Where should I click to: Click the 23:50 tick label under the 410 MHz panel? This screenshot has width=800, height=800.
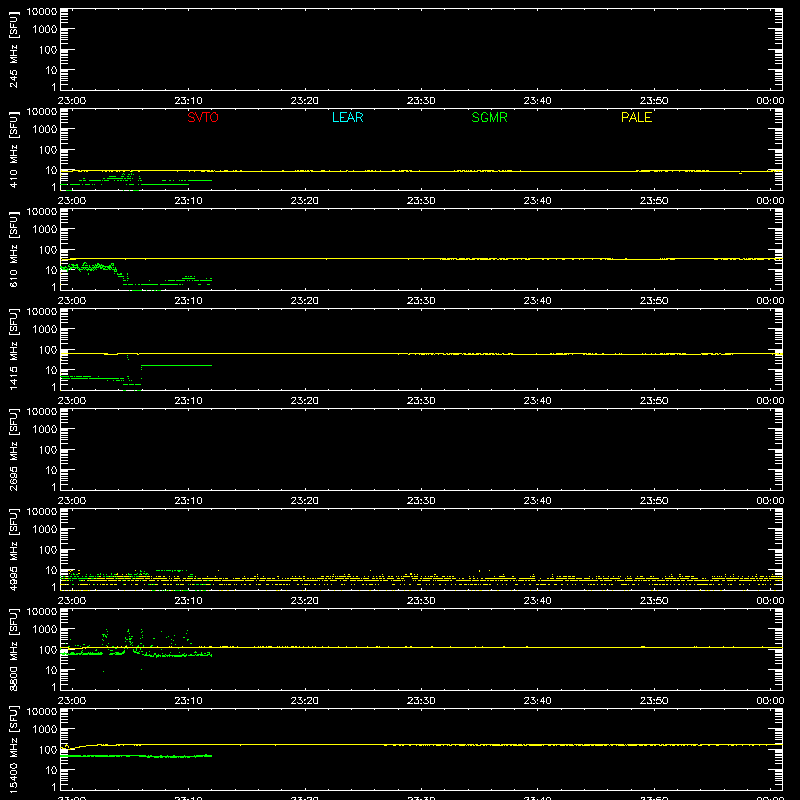click(x=654, y=201)
